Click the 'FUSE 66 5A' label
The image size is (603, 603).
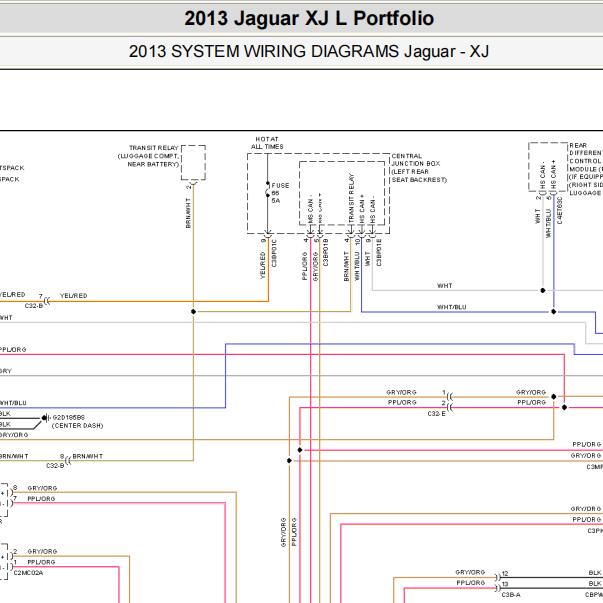pyautogui.click(x=280, y=193)
